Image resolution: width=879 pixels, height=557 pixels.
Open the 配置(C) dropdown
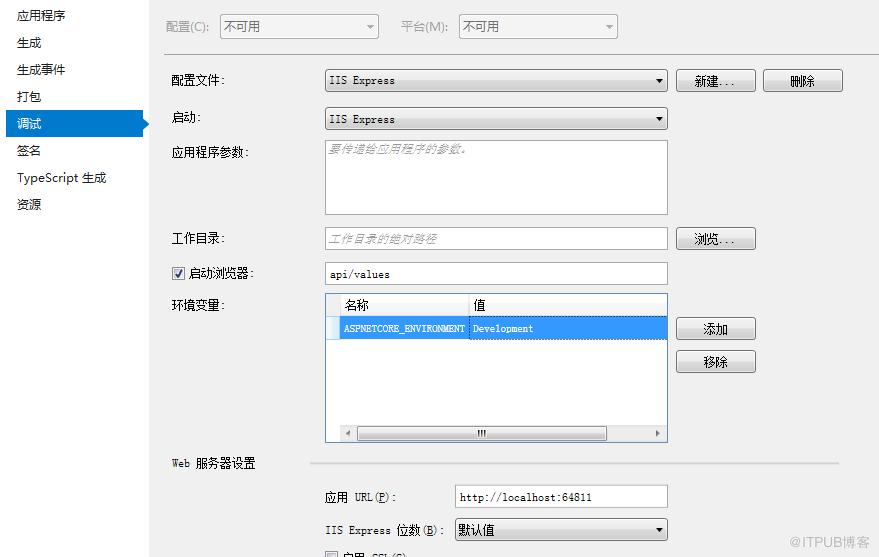click(x=299, y=27)
